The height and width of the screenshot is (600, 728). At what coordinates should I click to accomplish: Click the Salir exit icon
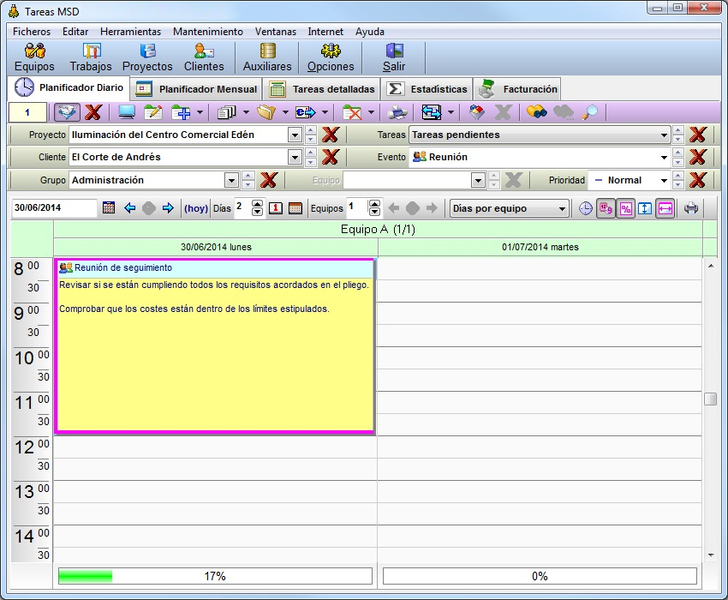click(x=394, y=58)
